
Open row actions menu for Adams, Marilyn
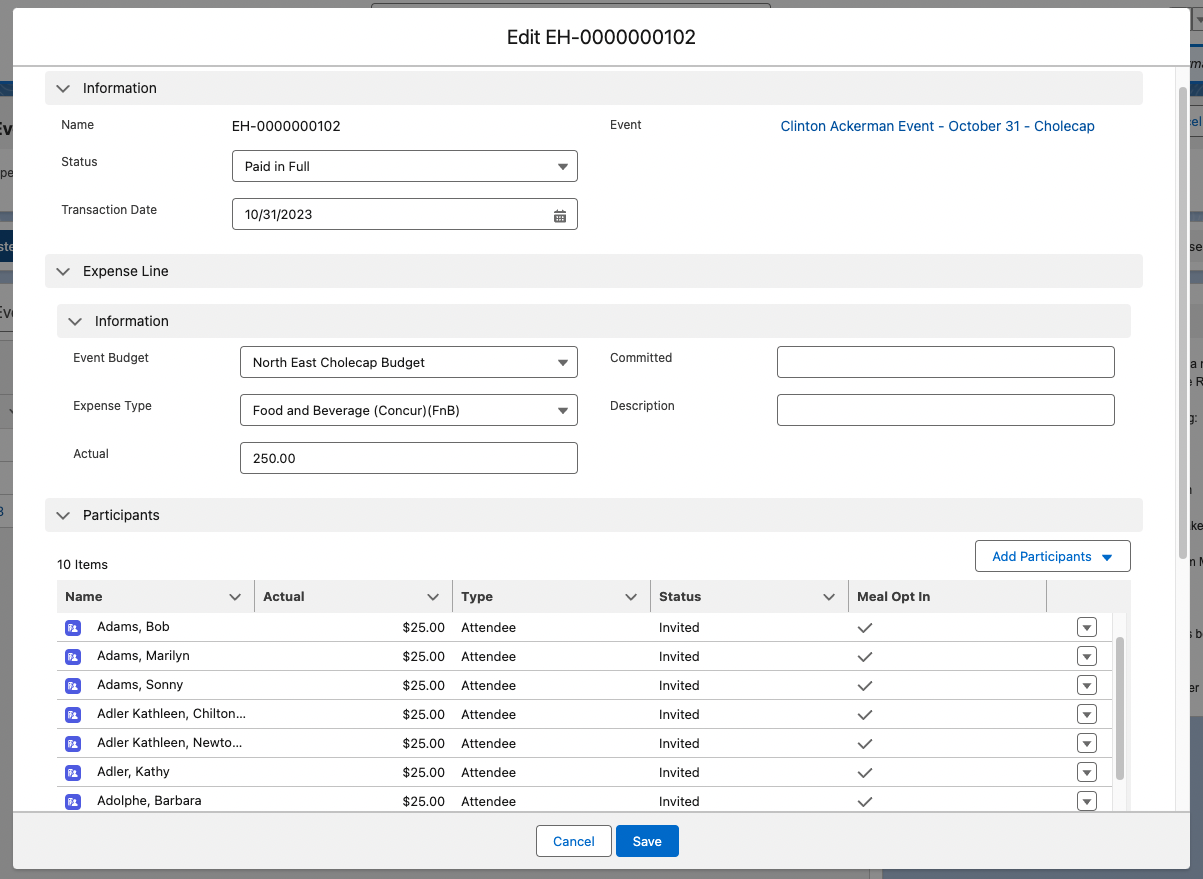point(1087,657)
